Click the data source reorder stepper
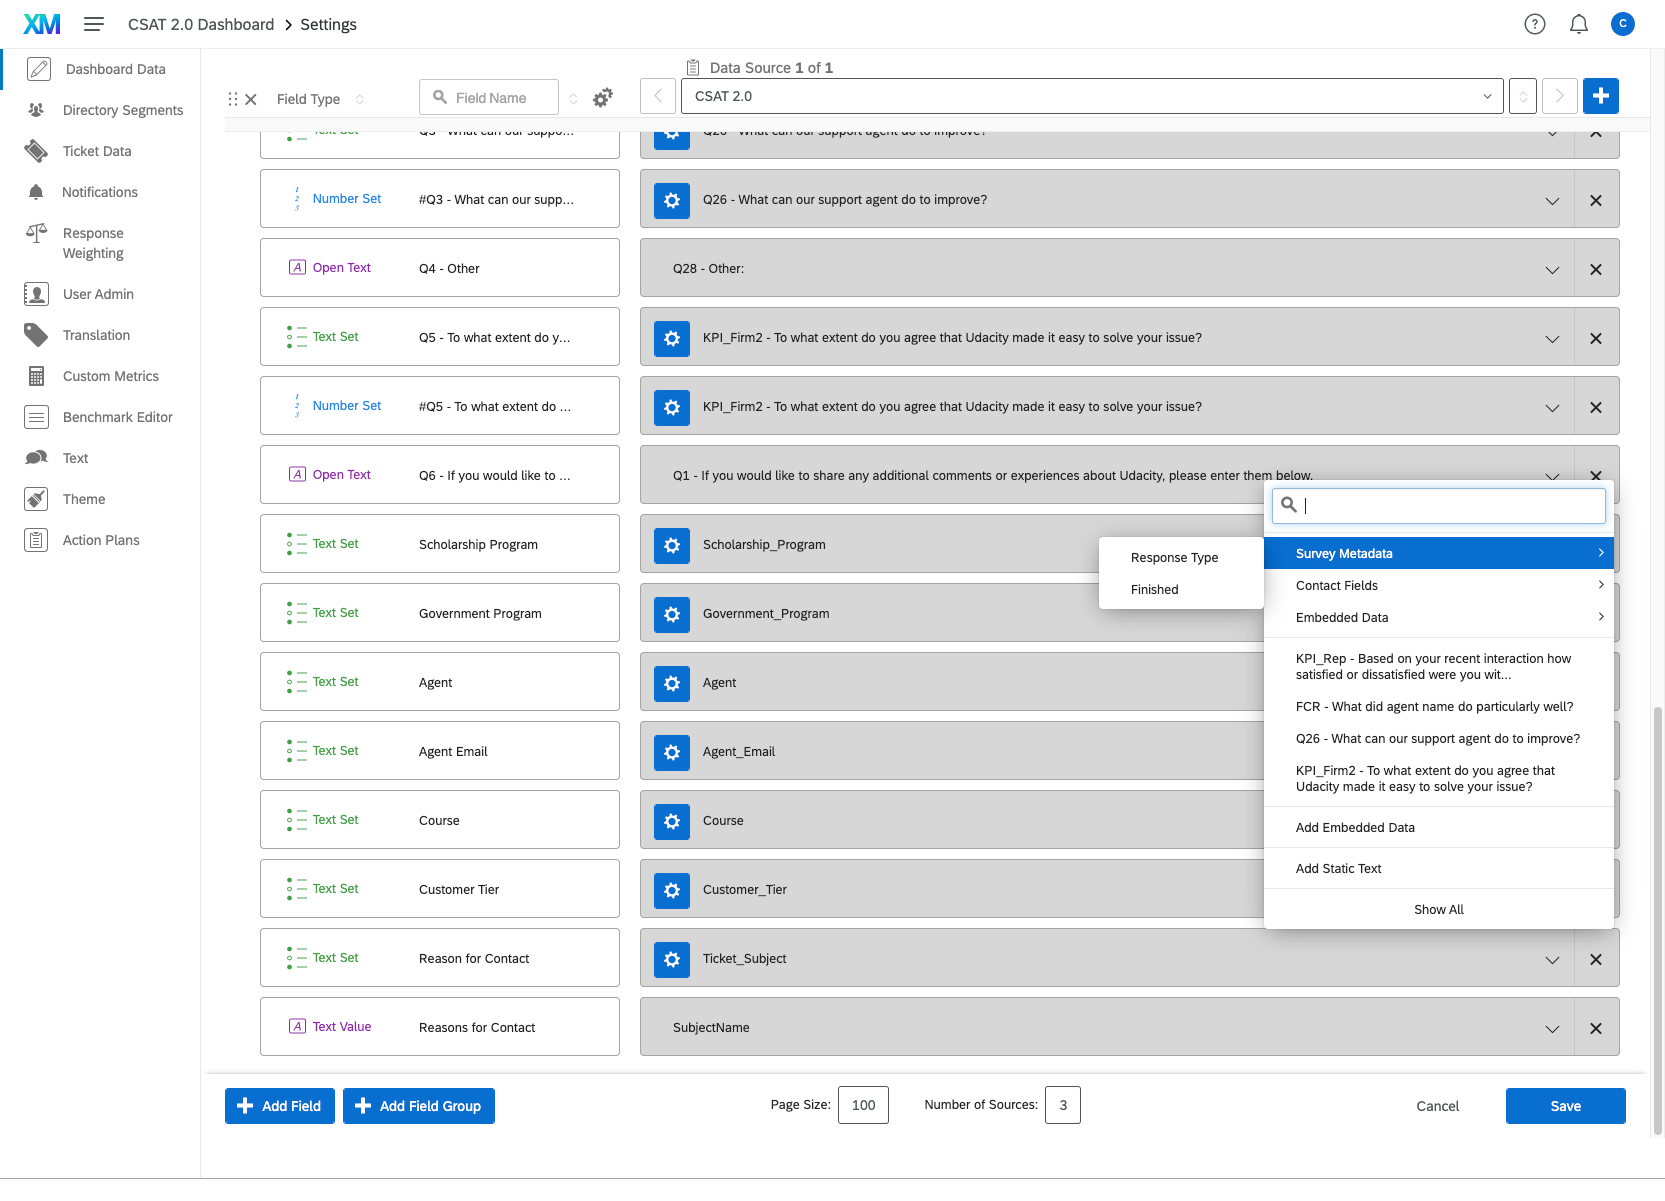Image resolution: width=1665 pixels, height=1201 pixels. point(1523,96)
